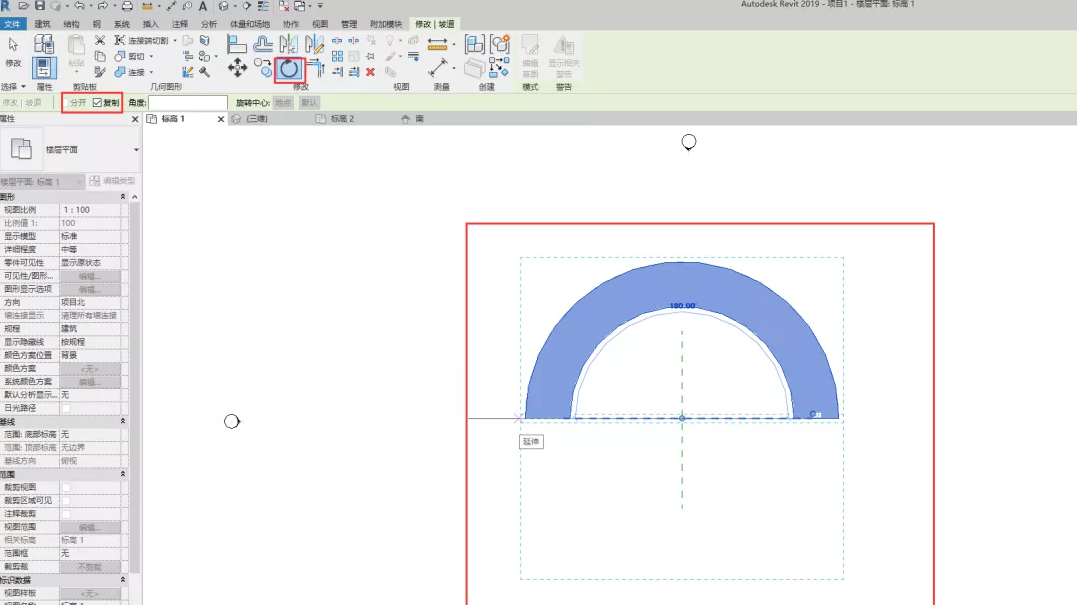
Task: Click 编辑... button for 可见性/图形
Action: click(90, 276)
